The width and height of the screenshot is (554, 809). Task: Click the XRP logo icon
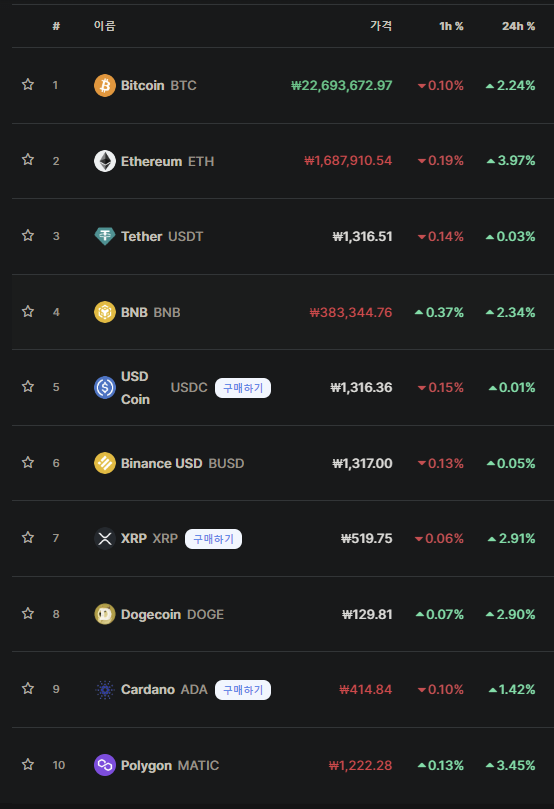click(x=105, y=539)
